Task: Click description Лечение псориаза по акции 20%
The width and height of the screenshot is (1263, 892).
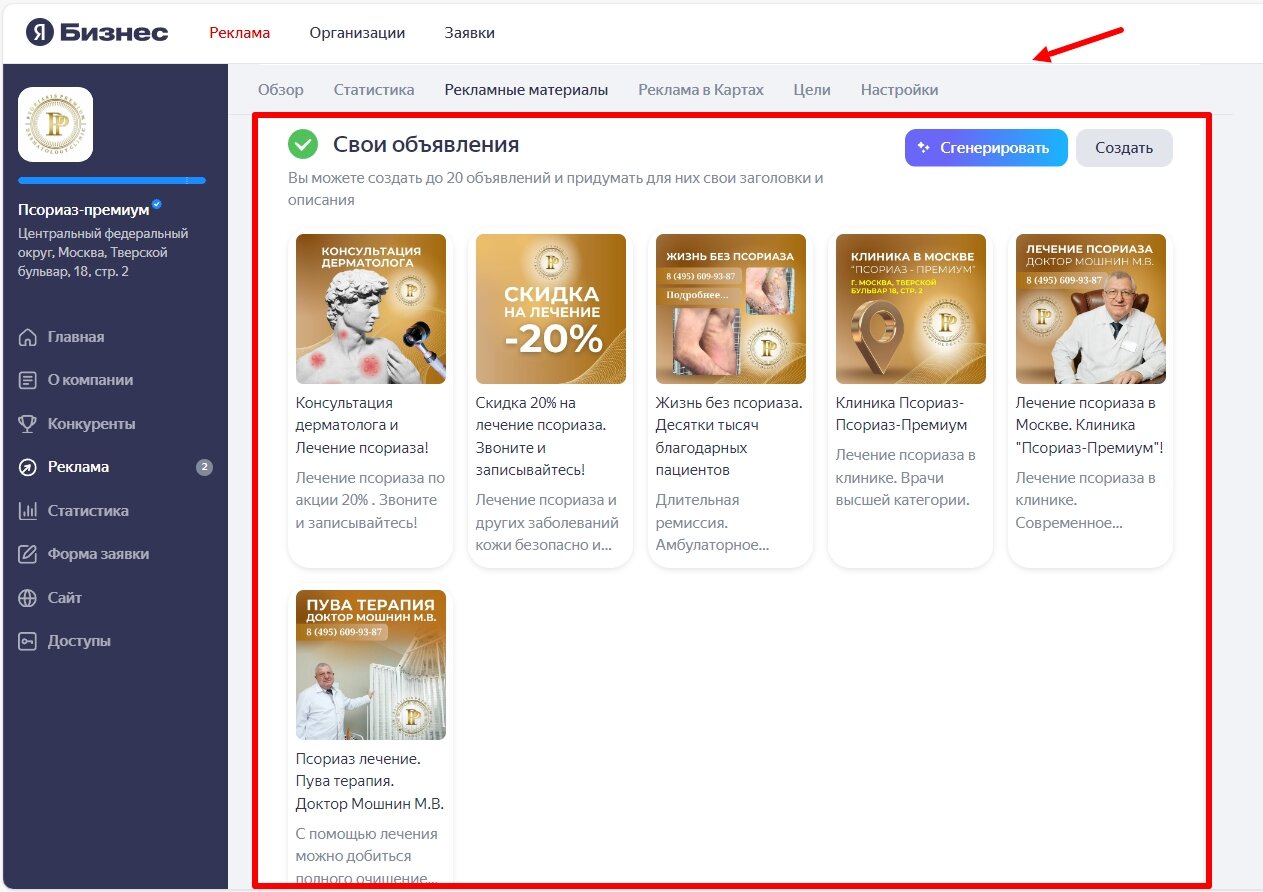Action: [x=371, y=500]
